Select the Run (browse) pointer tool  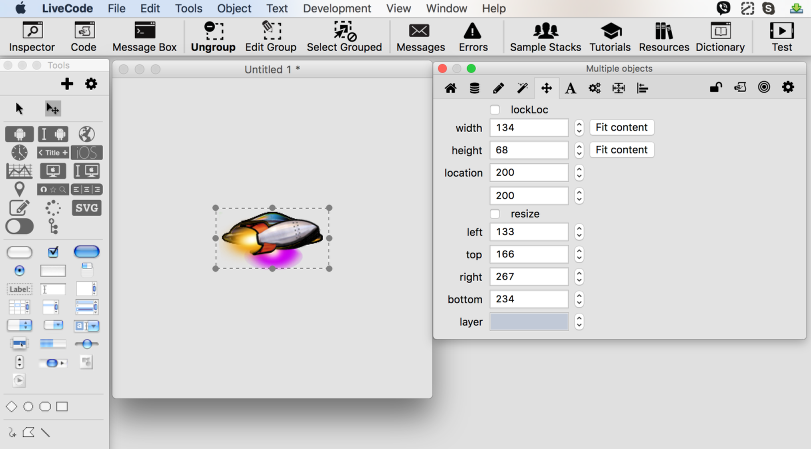(x=20, y=109)
